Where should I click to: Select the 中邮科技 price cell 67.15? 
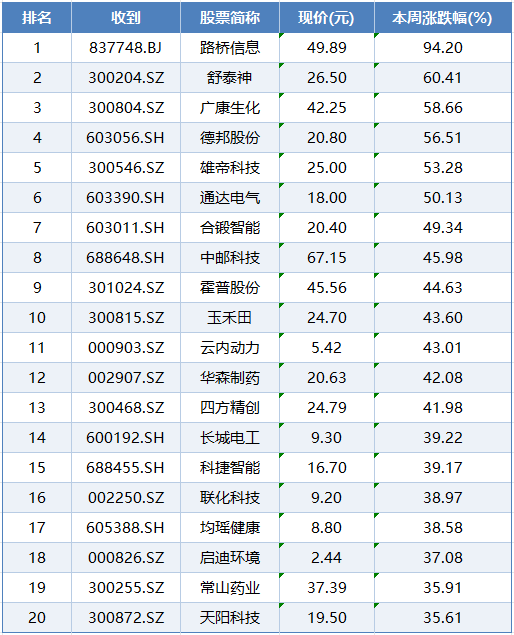326,258
